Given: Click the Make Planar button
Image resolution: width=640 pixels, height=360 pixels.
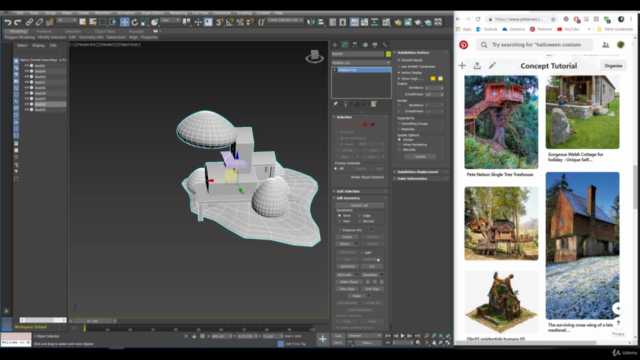Looking at the screenshot, I should click(x=349, y=282).
